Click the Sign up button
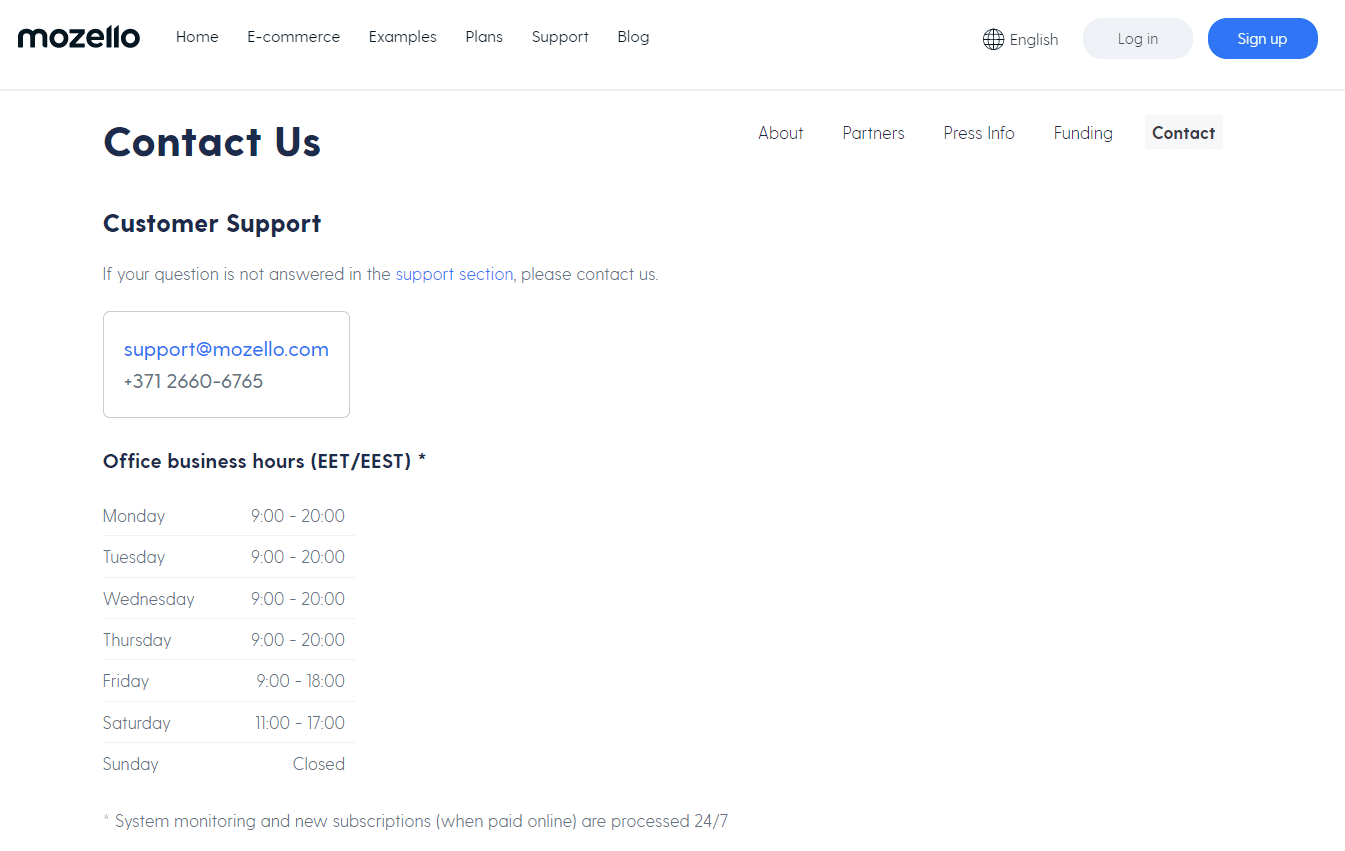The image size is (1345, 851). pos(1262,39)
